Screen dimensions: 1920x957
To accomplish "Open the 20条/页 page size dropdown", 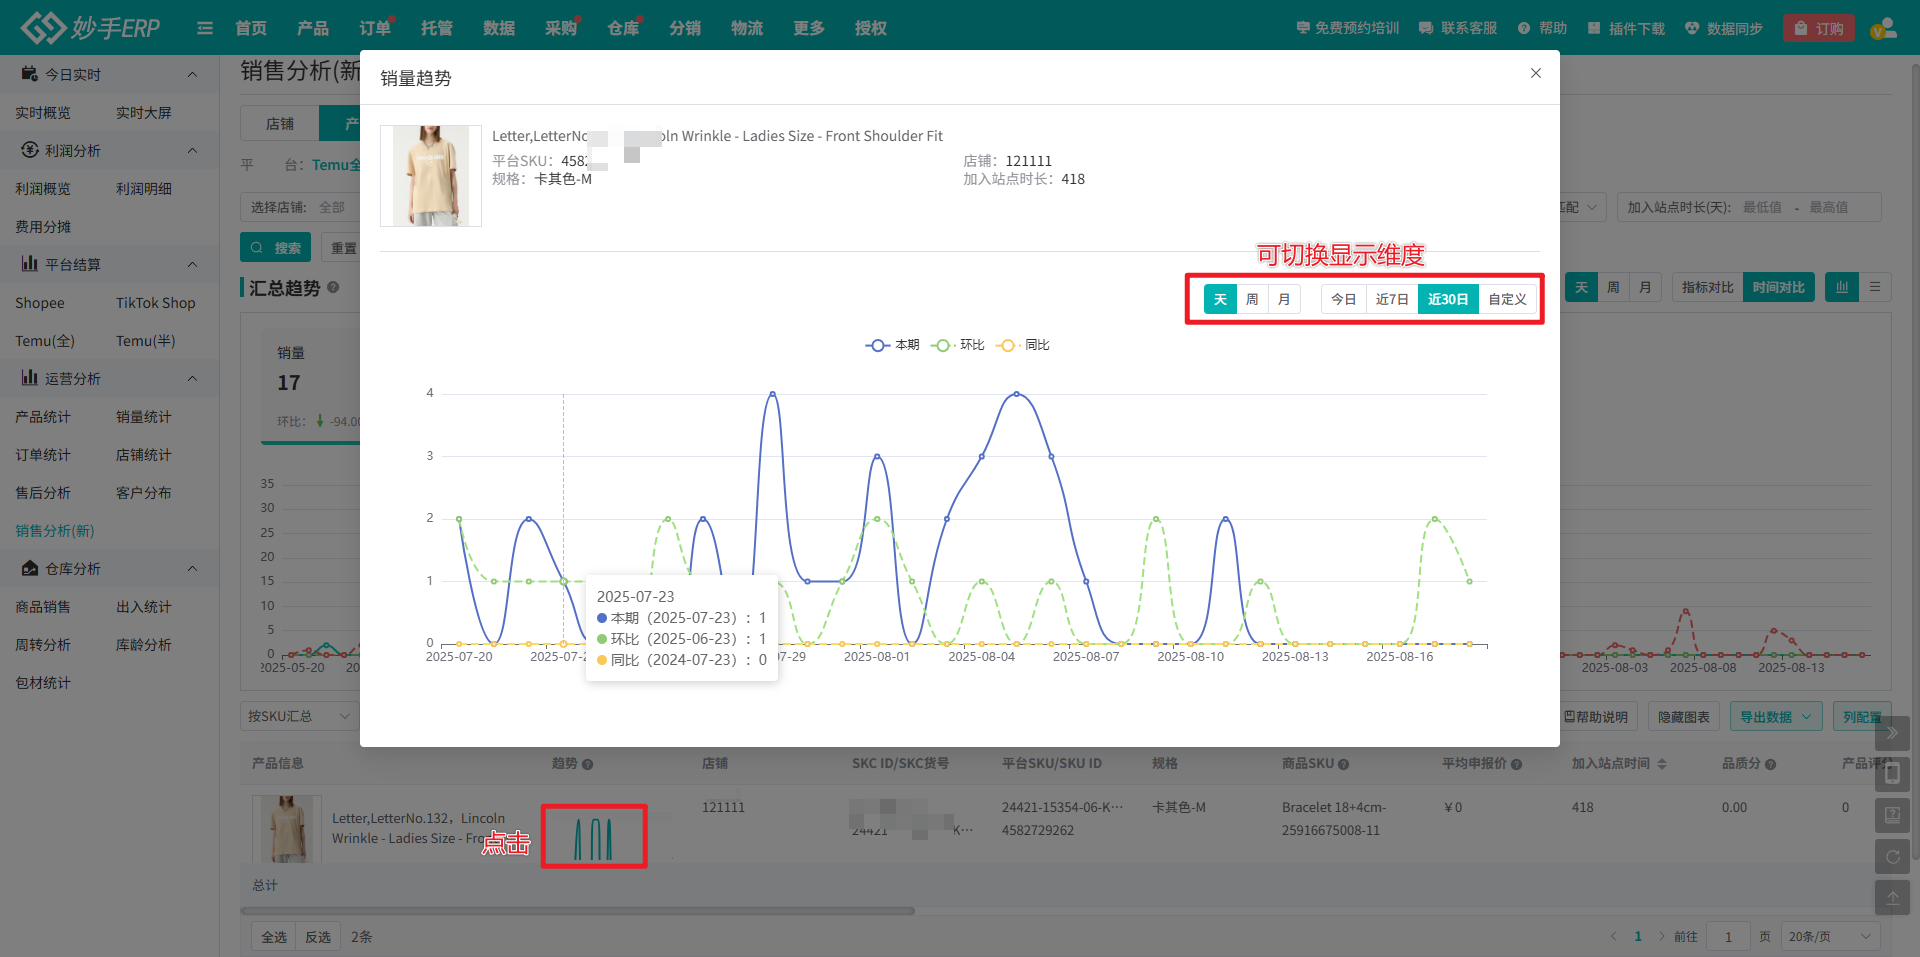I will (x=1829, y=936).
